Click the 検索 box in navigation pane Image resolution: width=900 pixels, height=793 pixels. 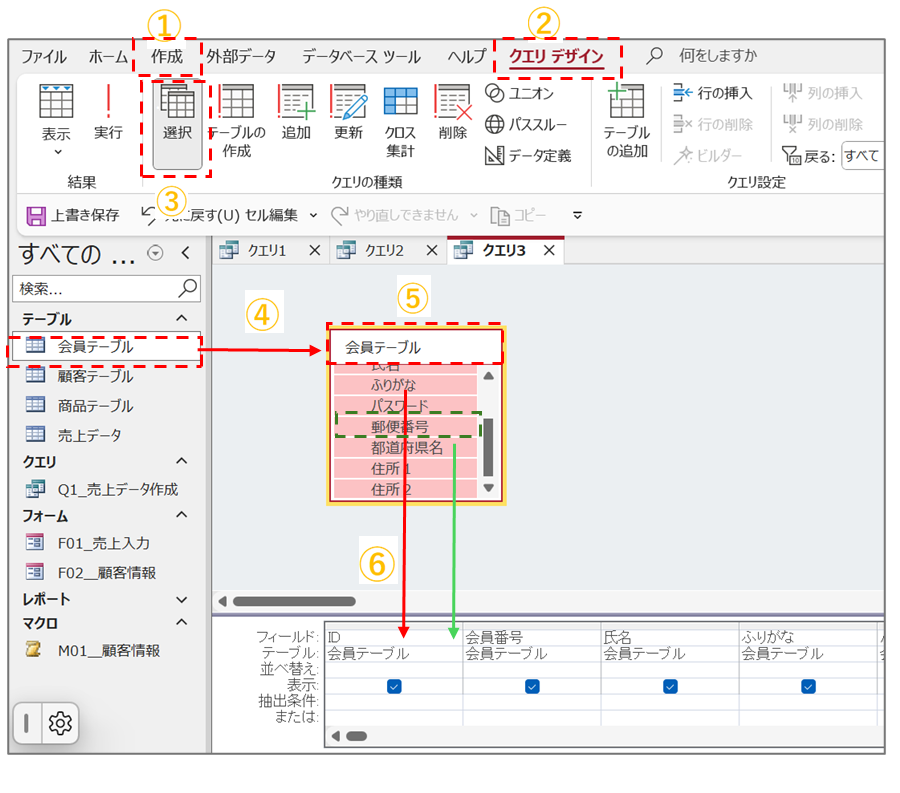(x=95, y=288)
